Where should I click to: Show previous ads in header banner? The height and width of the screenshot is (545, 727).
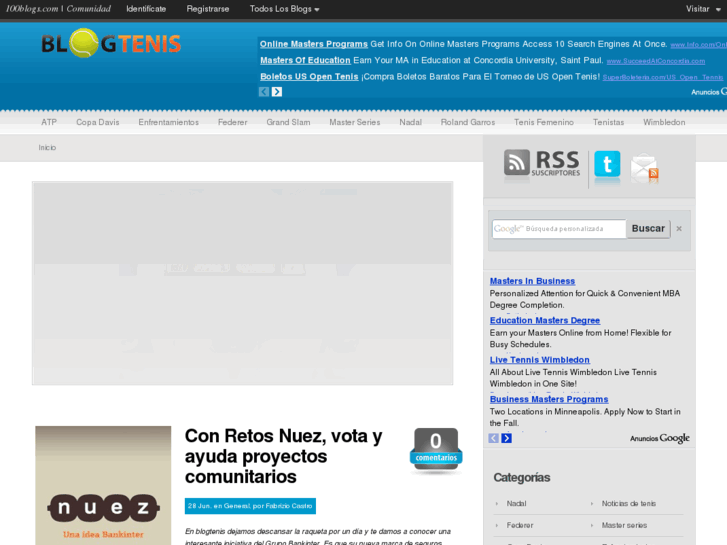[264, 92]
